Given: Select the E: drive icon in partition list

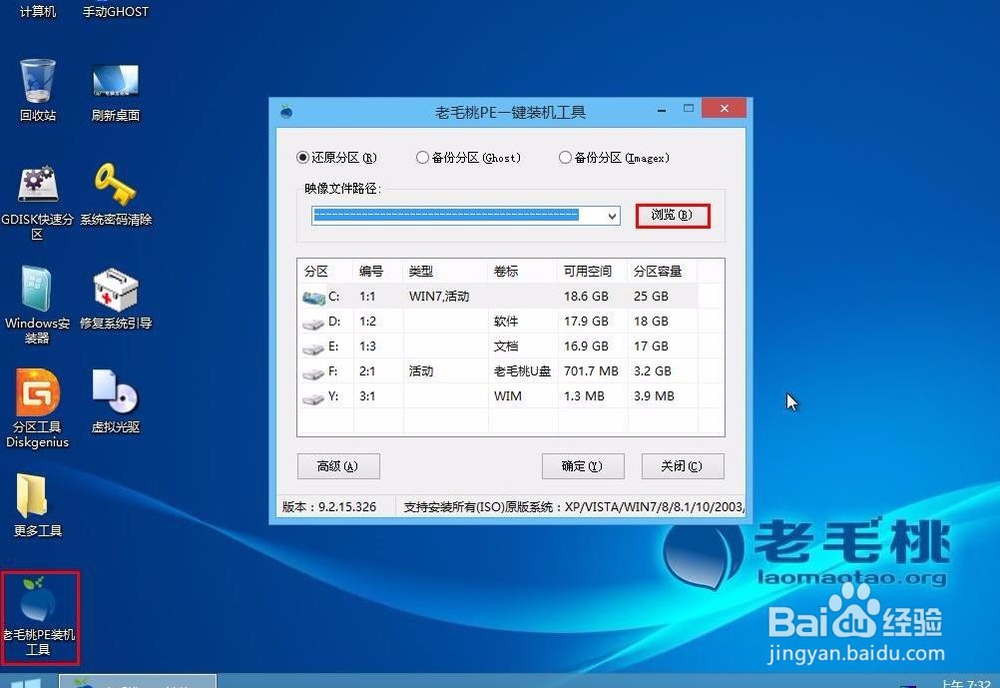Looking at the screenshot, I should coord(313,348).
